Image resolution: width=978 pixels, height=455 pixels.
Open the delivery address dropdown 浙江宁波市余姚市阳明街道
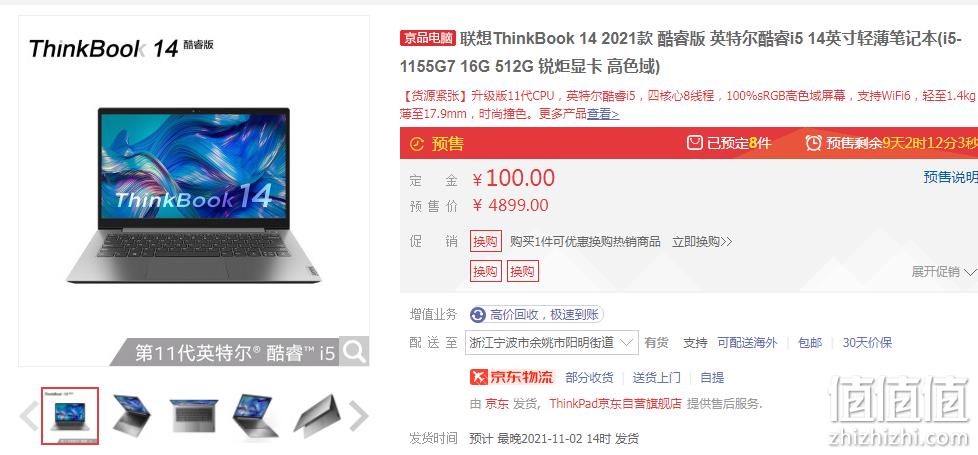(551, 343)
